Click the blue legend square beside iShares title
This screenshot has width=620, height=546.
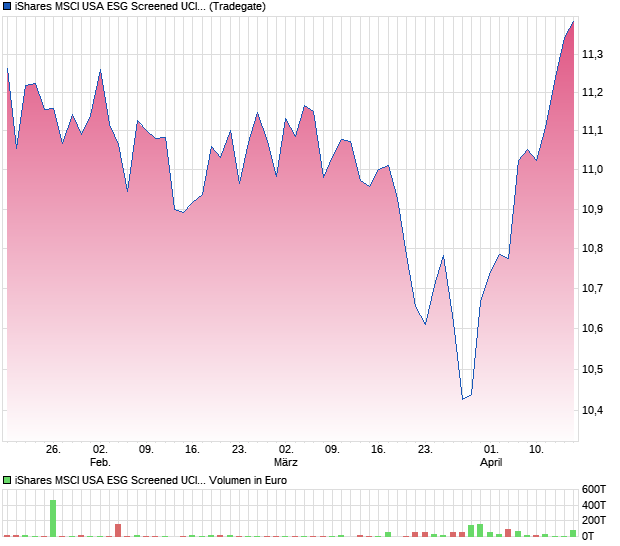tap(8, 6)
